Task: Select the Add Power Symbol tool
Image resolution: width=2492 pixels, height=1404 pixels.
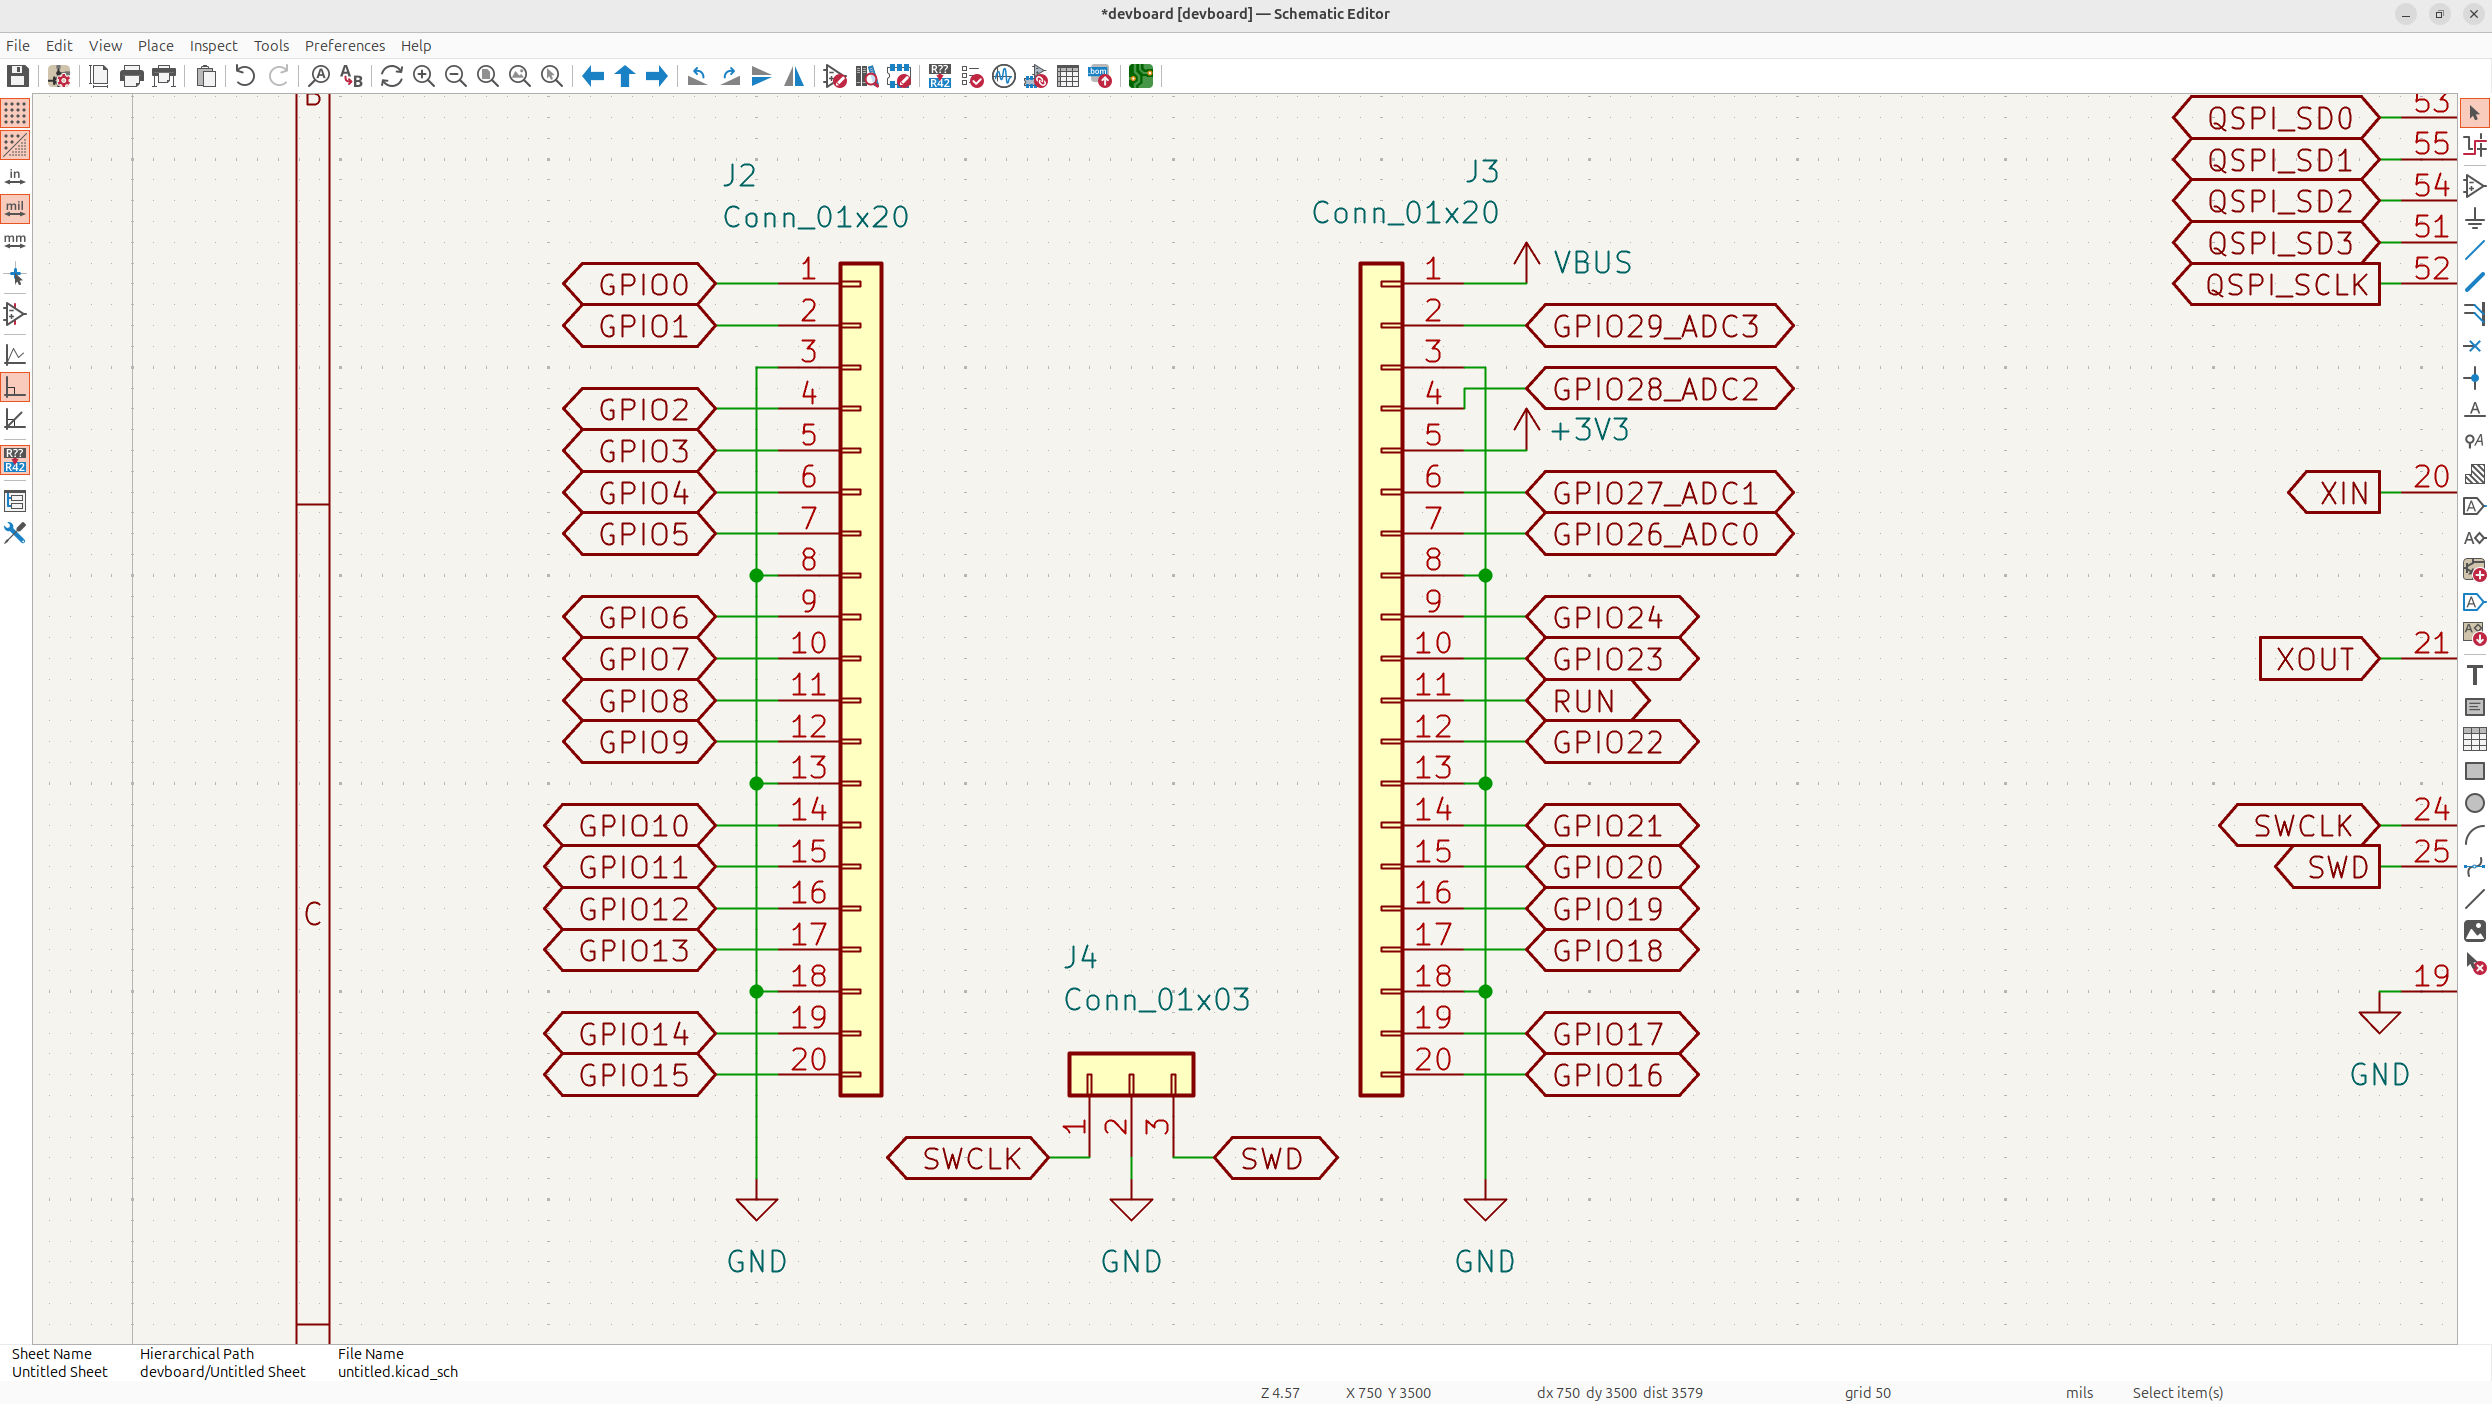Action: (2474, 218)
